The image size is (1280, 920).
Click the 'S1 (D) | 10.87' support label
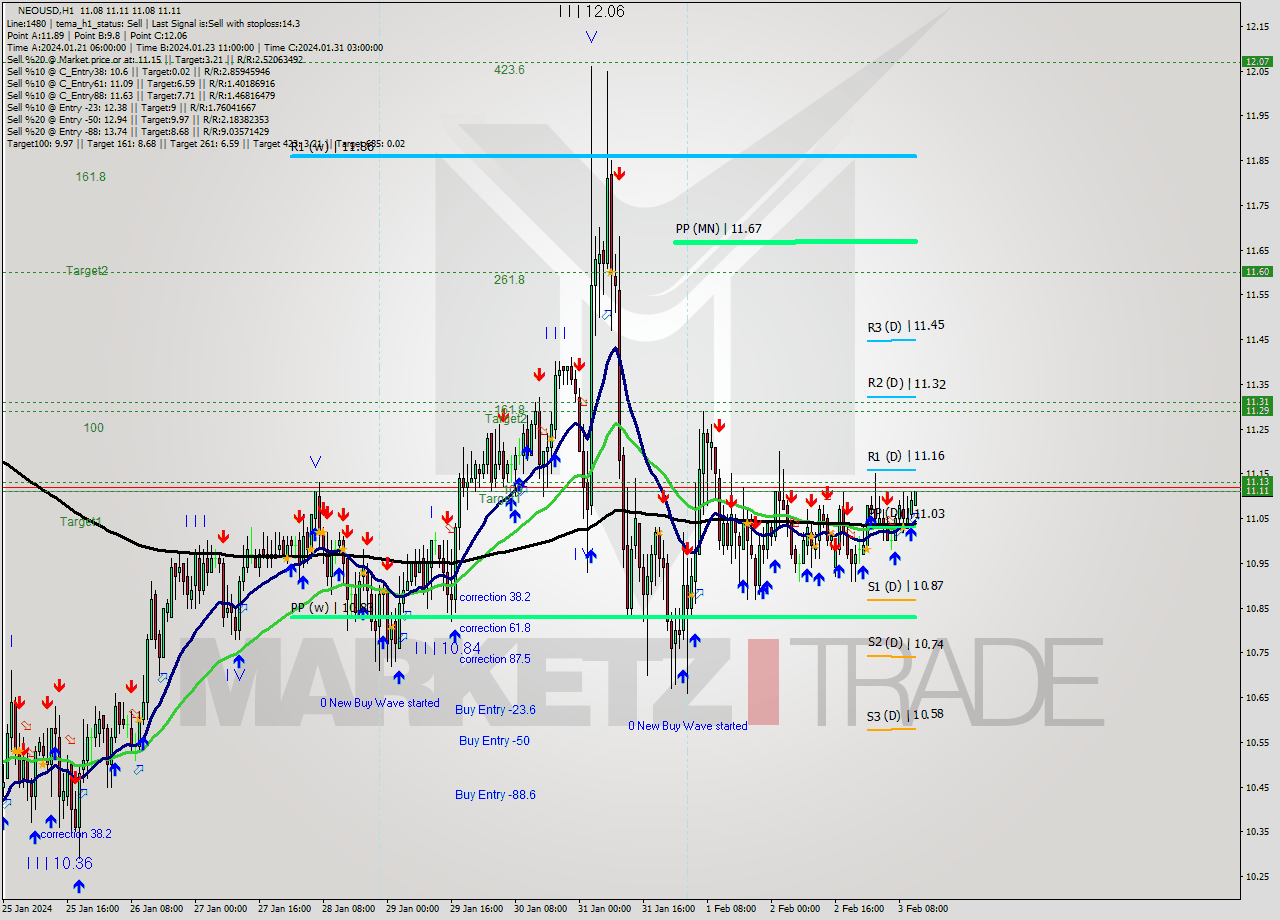(x=906, y=586)
